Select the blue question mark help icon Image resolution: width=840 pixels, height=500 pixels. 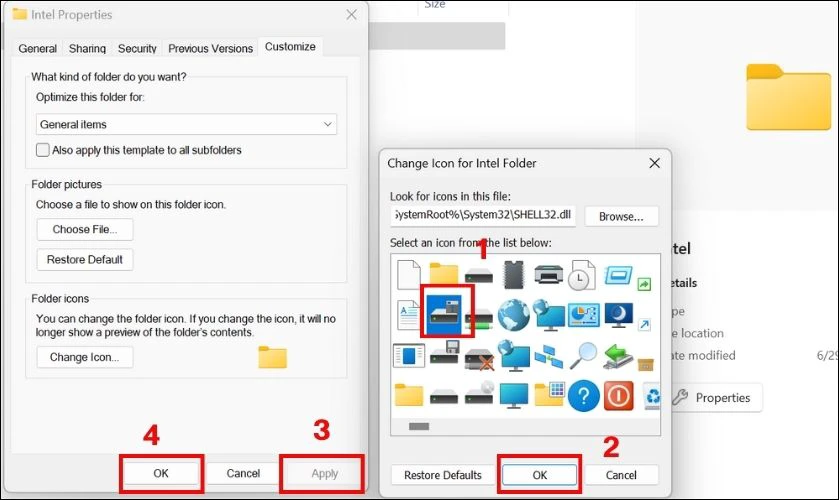(x=583, y=396)
